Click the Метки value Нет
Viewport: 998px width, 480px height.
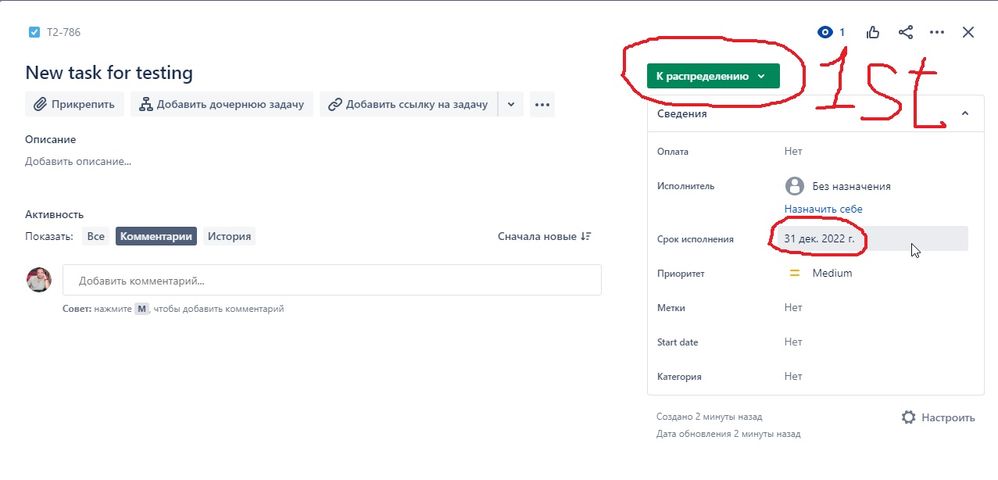[x=793, y=307]
